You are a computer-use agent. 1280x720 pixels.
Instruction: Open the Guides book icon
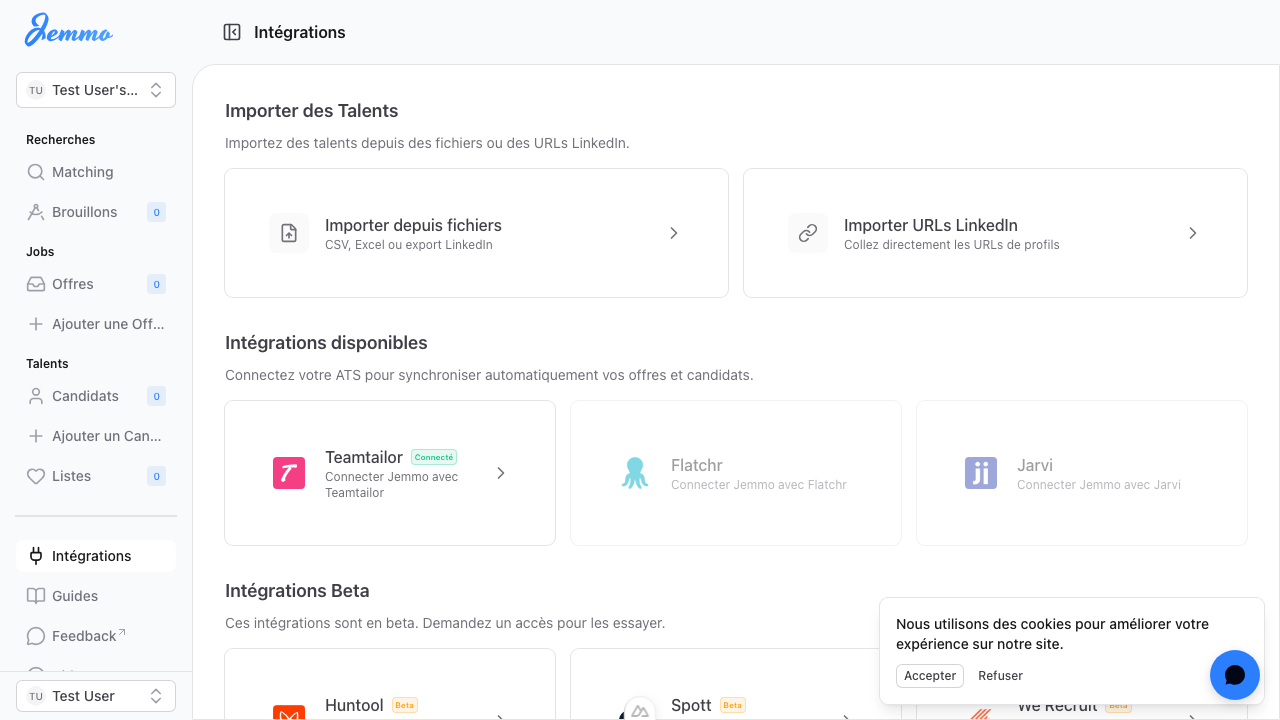click(34, 595)
